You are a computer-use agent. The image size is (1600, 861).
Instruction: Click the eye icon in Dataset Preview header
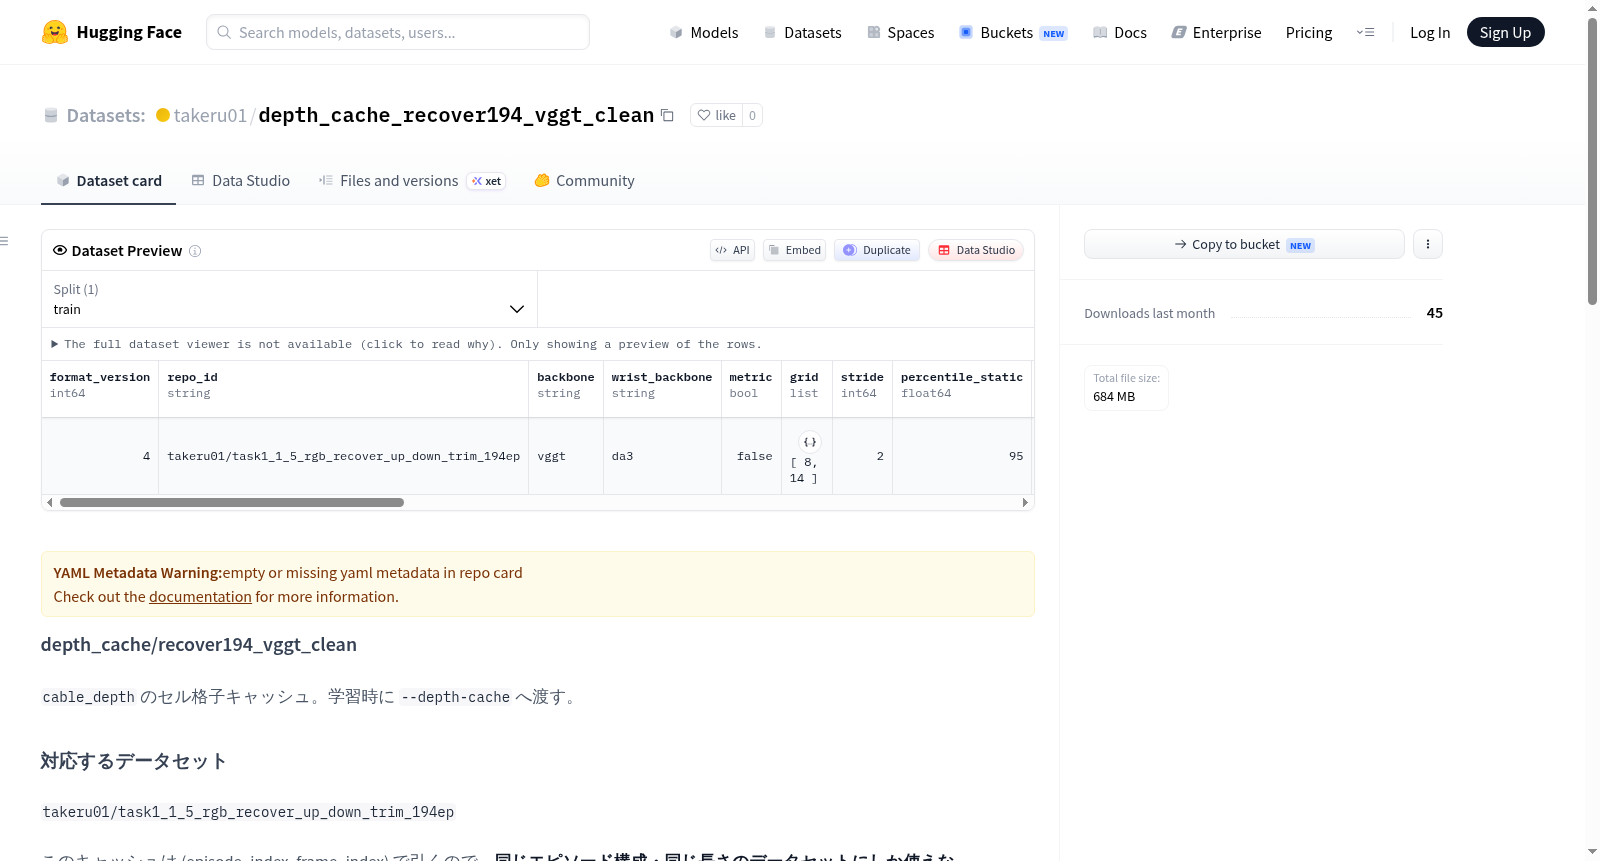[60, 250]
